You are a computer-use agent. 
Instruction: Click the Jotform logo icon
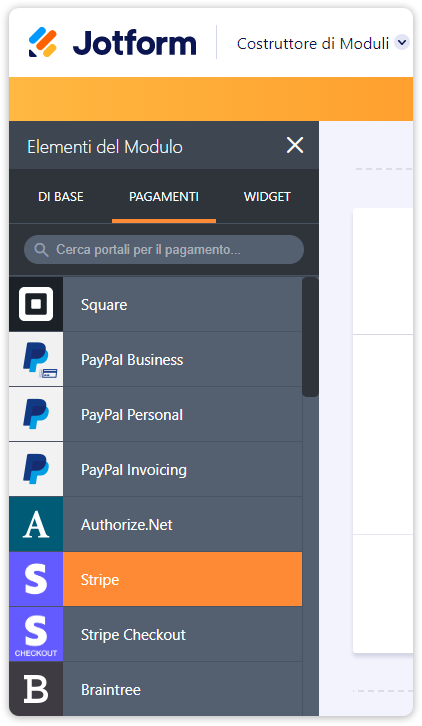pyautogui.click(x=43, y=42)
